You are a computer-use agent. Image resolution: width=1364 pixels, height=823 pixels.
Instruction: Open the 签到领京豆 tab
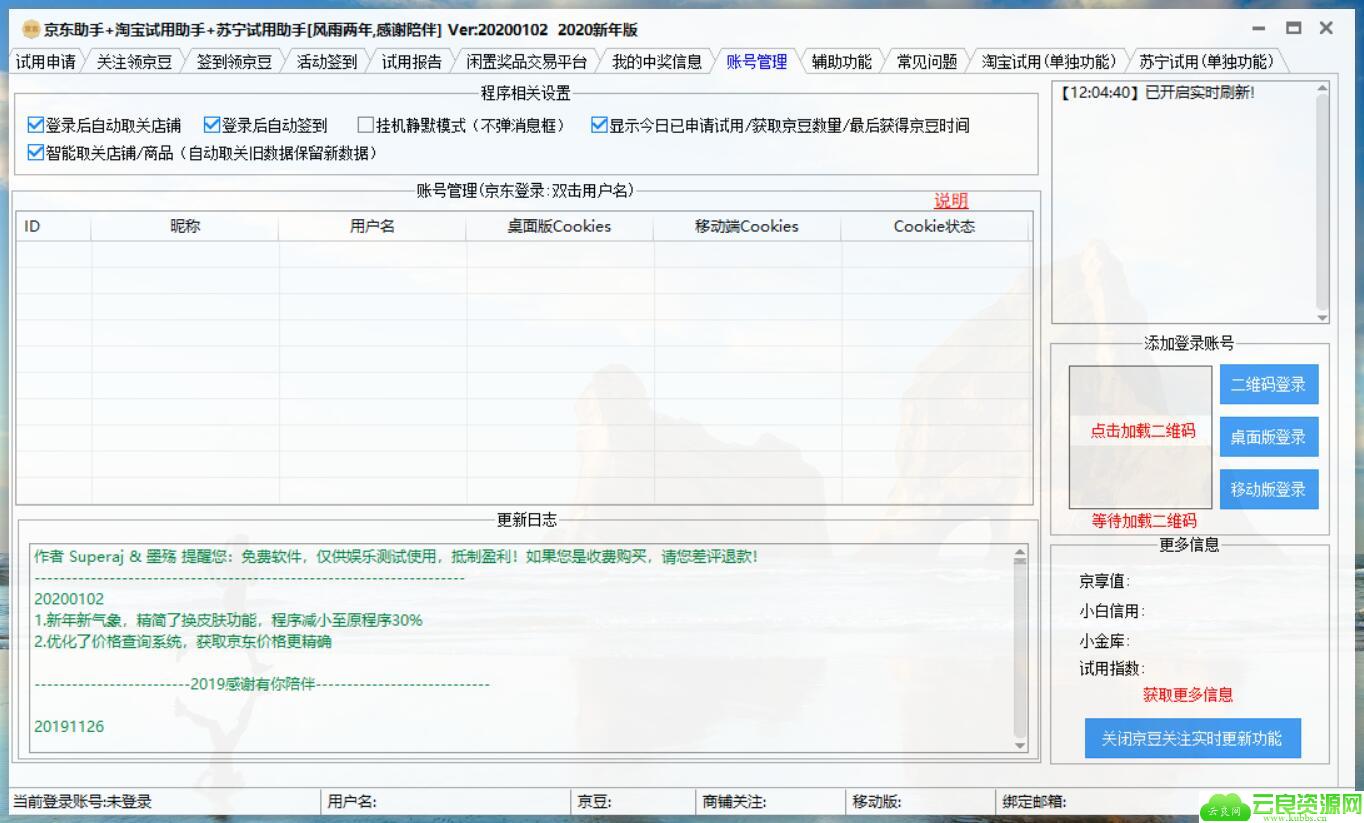234,62
